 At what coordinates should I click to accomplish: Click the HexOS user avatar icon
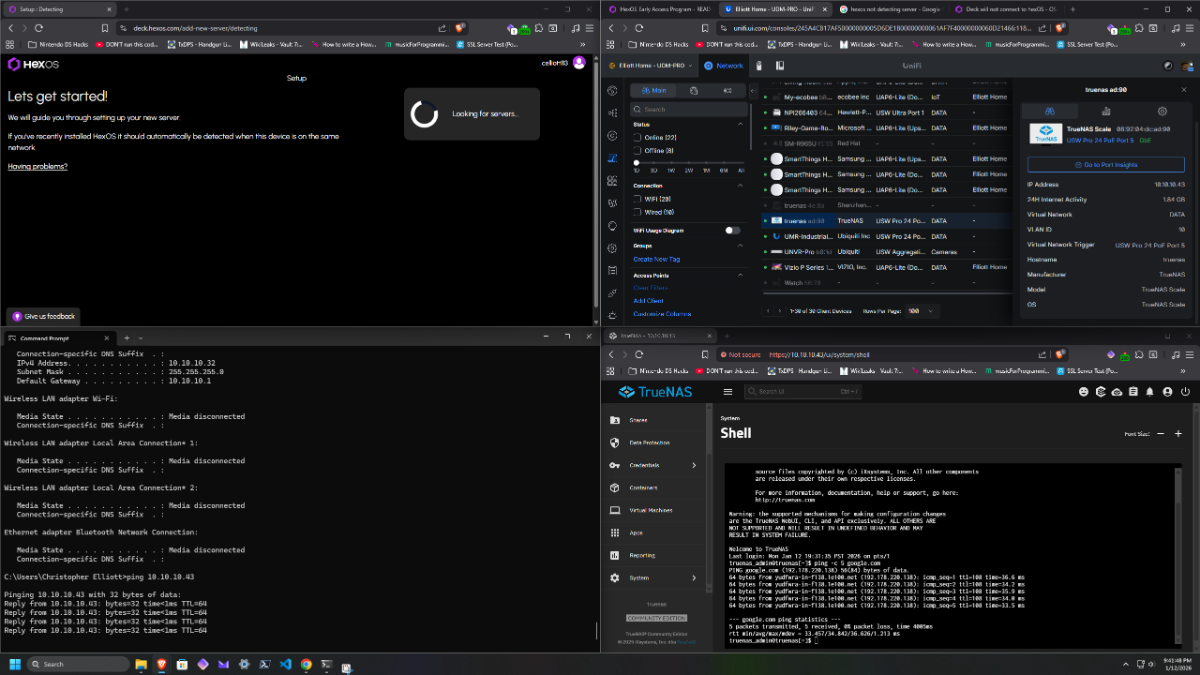(x=577, y=63)
